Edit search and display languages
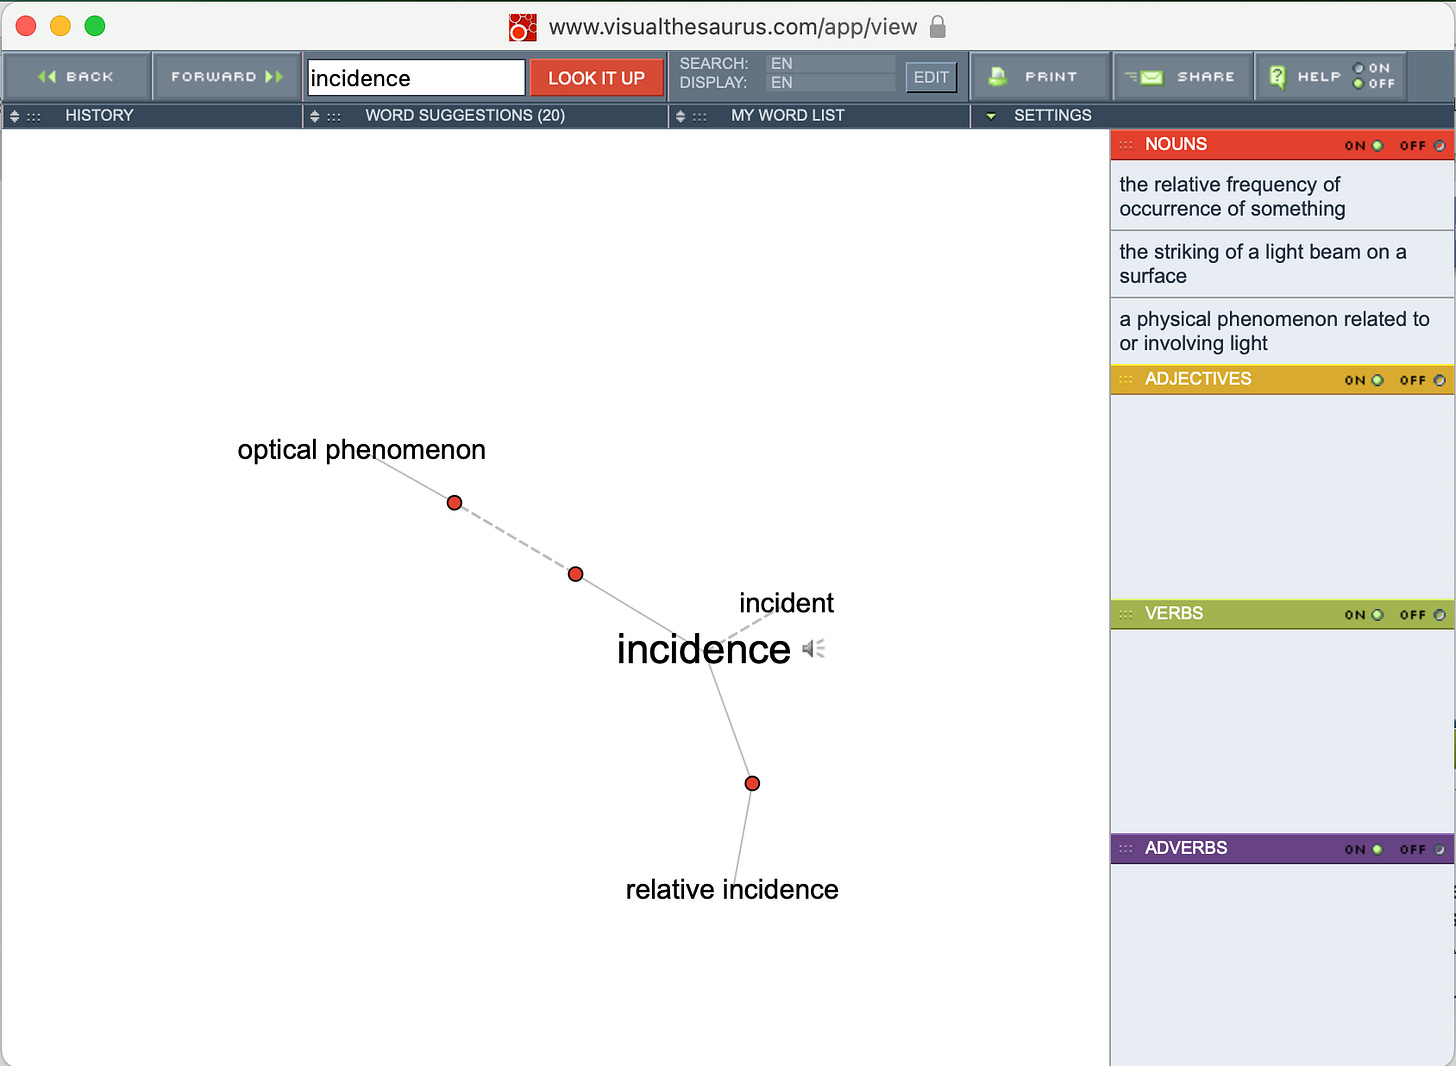The image size is (1456, 1066). (x=931, y=77)
